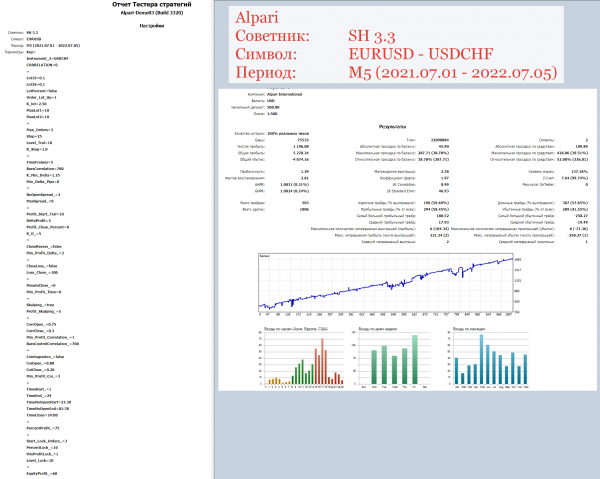The image size is (600, 479).
Task: Click the 'TimeEnd_=24' parameter line
Action: tap(39, 396)
